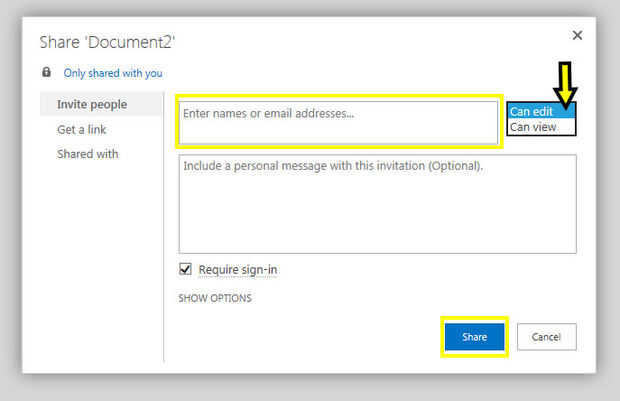Open the 'Only shared with you' link
Image resolution: width=620 pixels, height=401 pixels.
[112, 73]
